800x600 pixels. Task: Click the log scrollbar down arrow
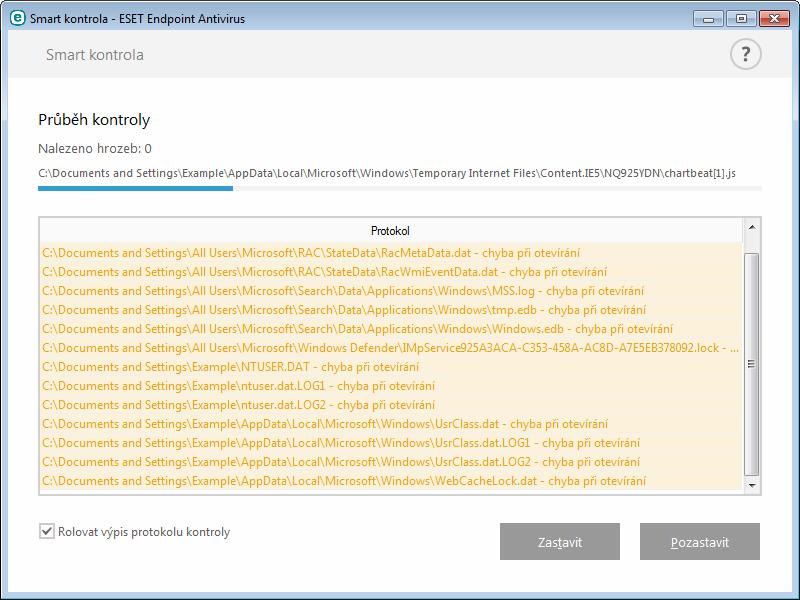(x=752, y=485)
